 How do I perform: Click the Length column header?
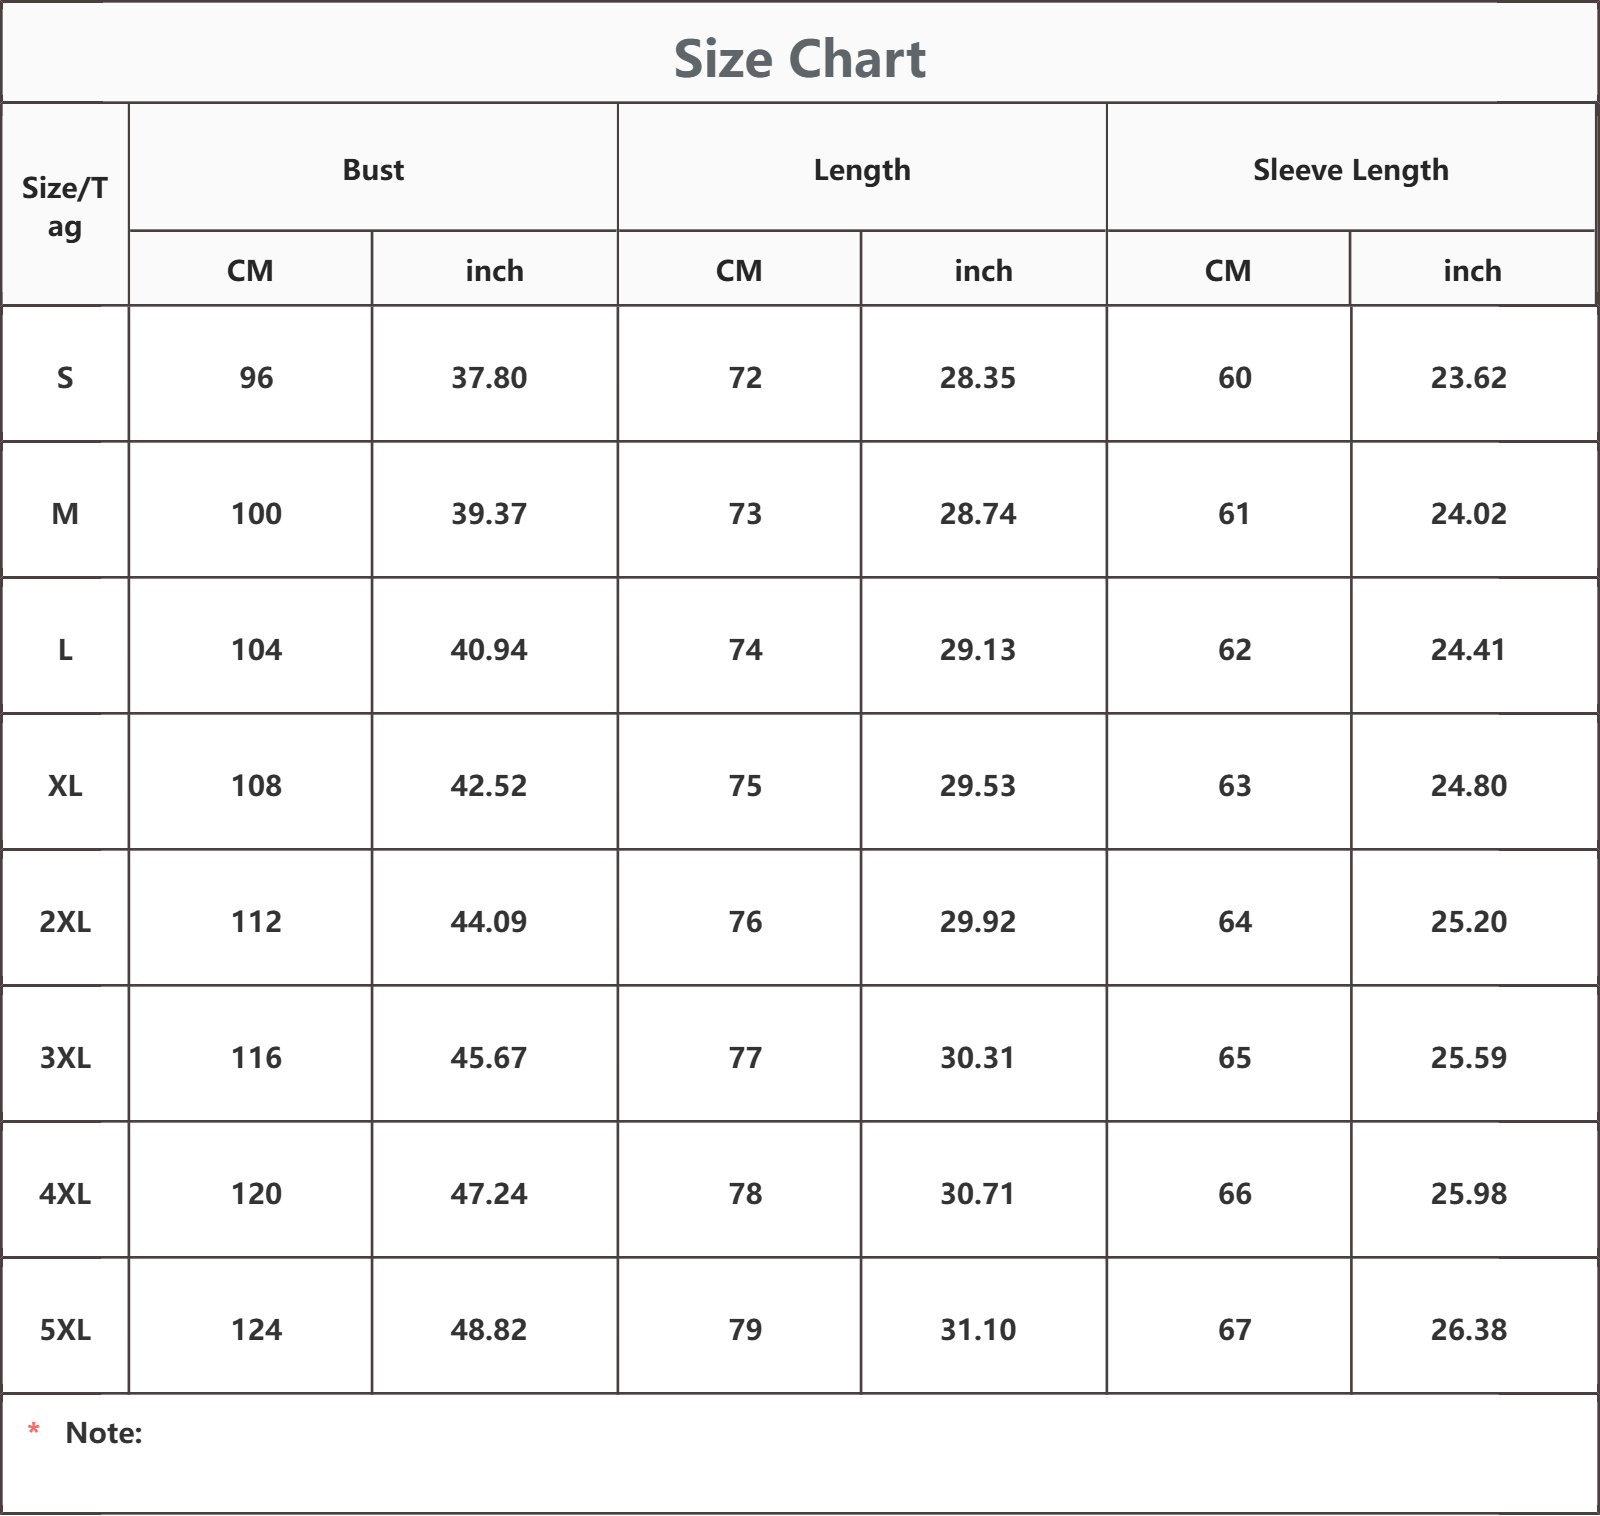click(x=862, y=169)
